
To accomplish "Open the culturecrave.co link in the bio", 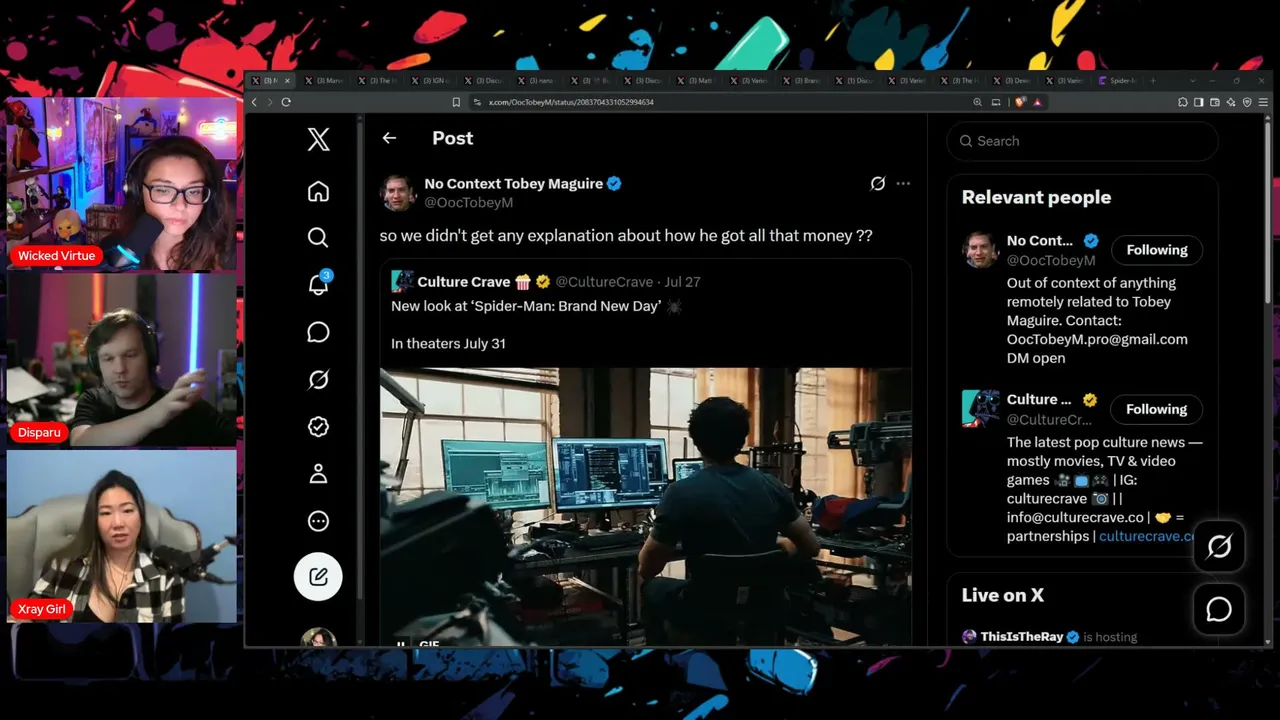I will click(x=1147, y=536).
